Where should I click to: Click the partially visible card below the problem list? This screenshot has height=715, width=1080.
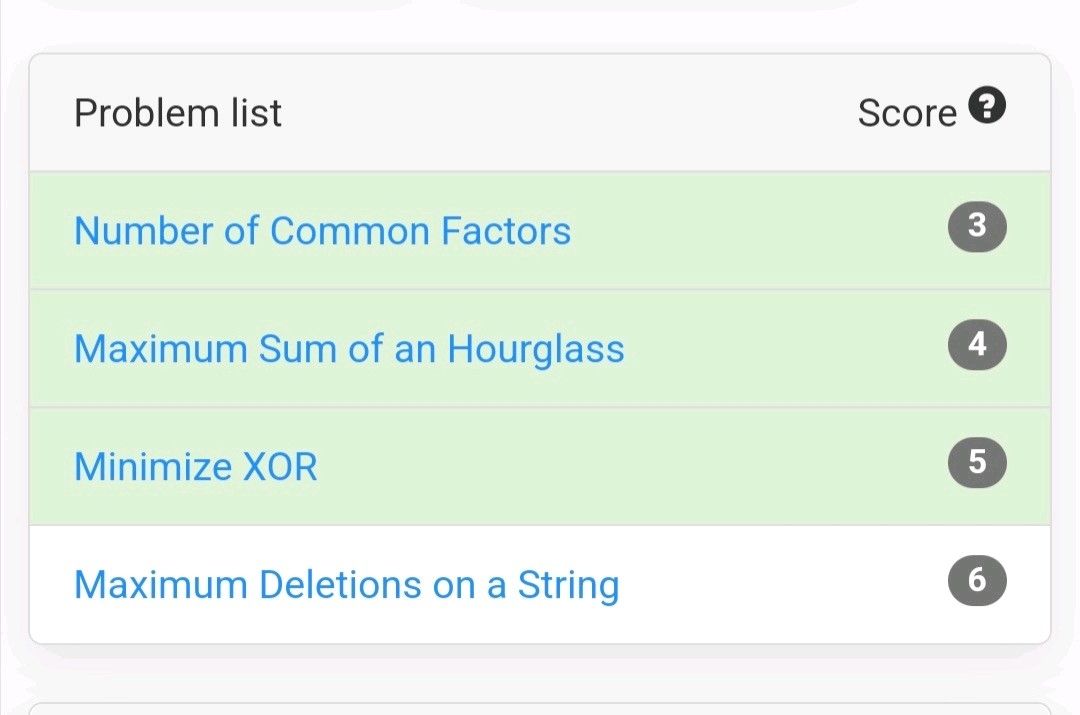click(x=540, y=708)
